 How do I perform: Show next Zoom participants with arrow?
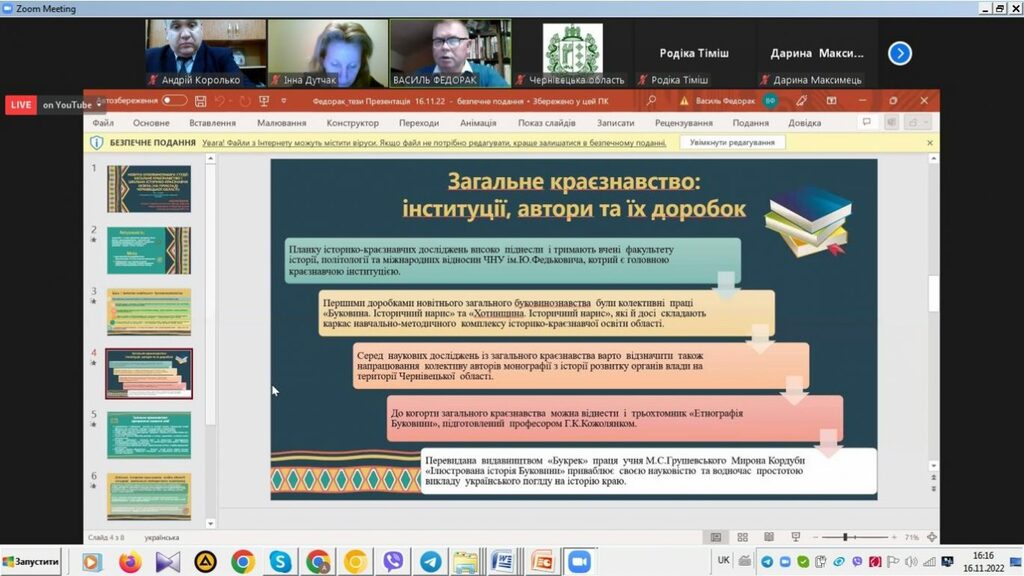[x=900, y=53]
